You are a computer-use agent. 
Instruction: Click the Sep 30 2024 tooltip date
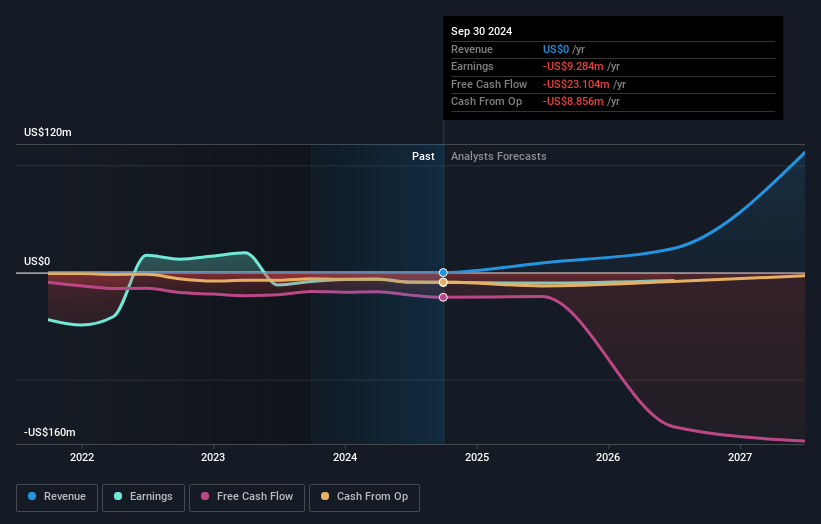coord(482,31)
